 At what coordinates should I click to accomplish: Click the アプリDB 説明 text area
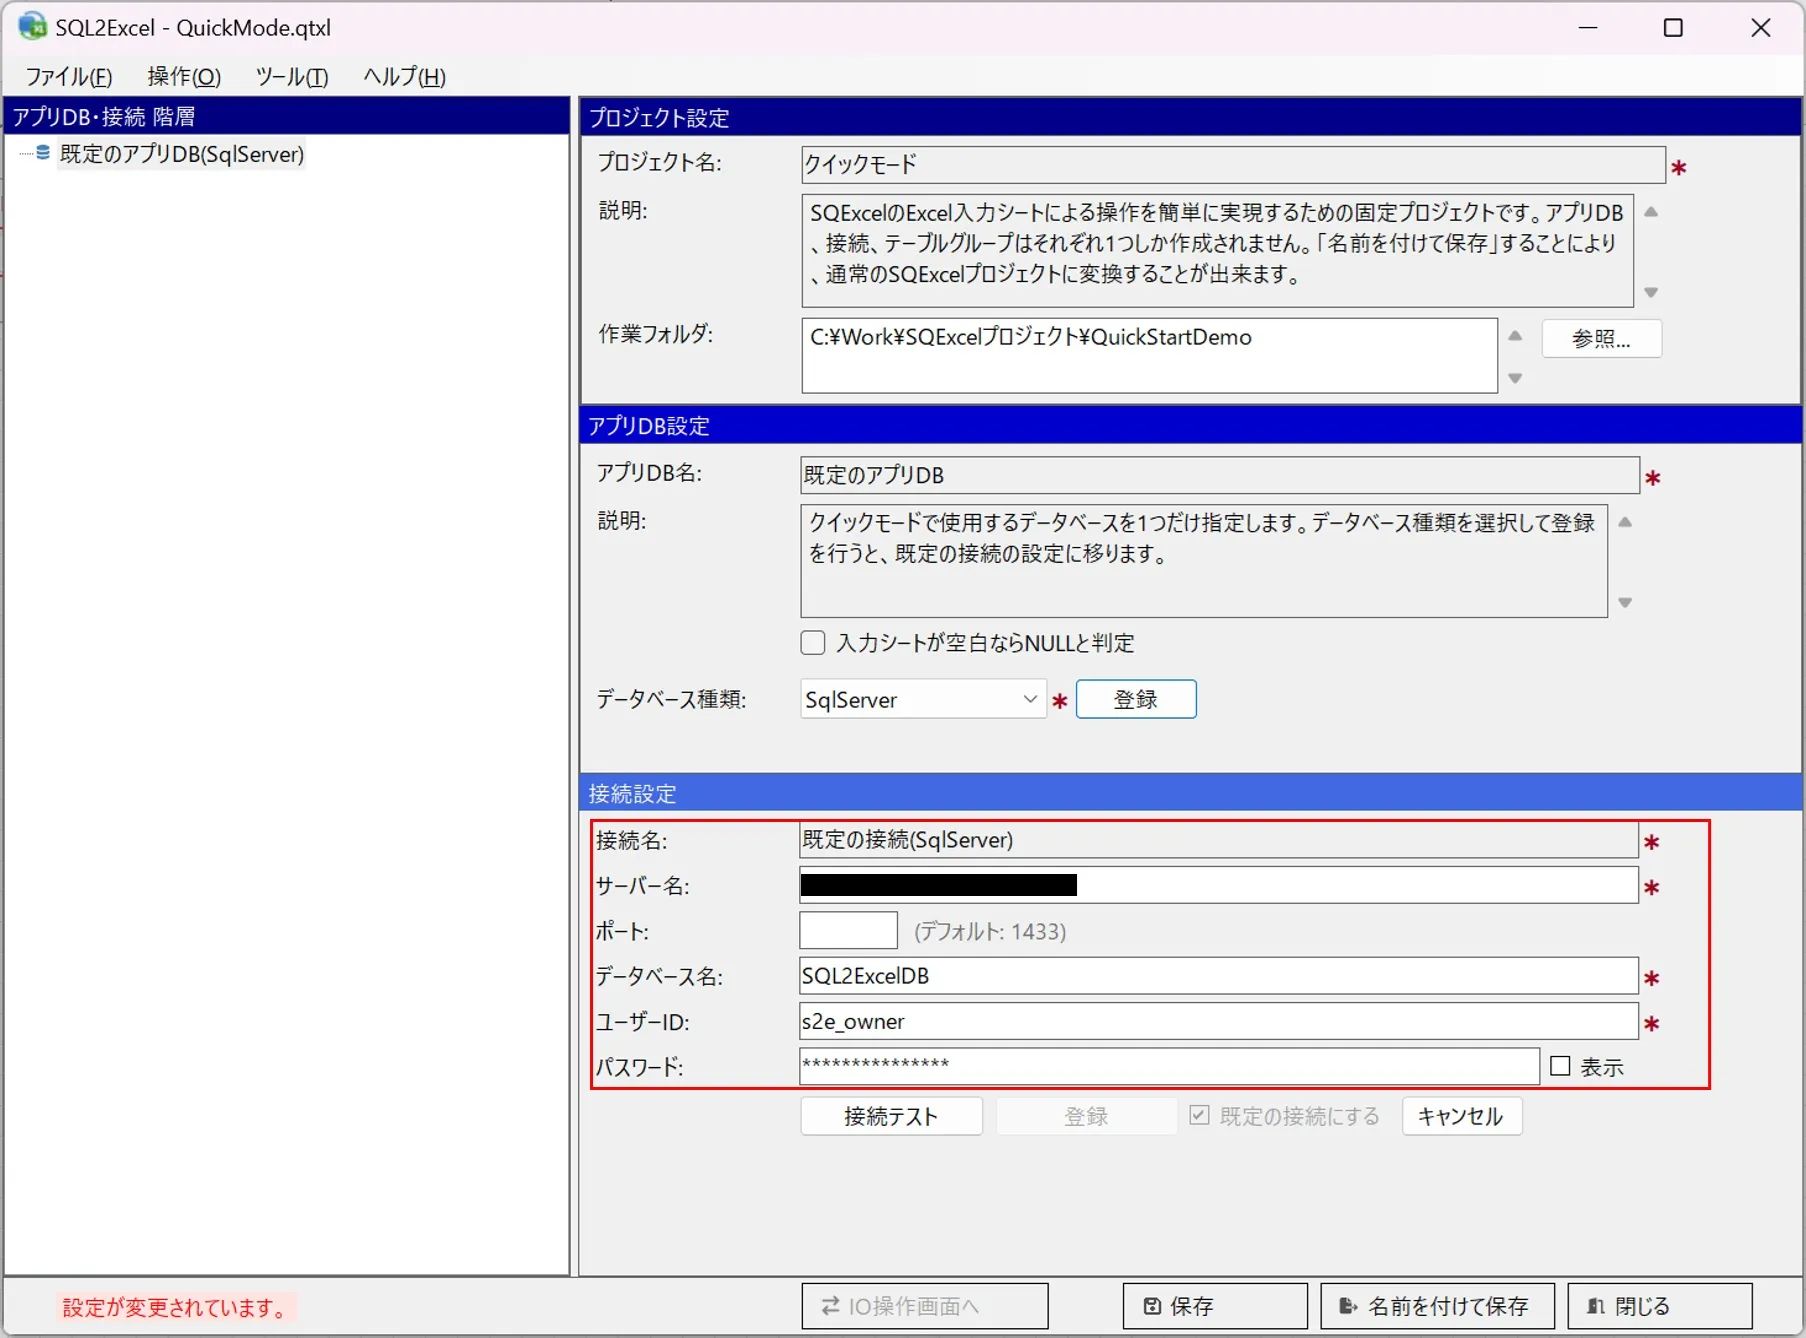(x=1204, y=561)
